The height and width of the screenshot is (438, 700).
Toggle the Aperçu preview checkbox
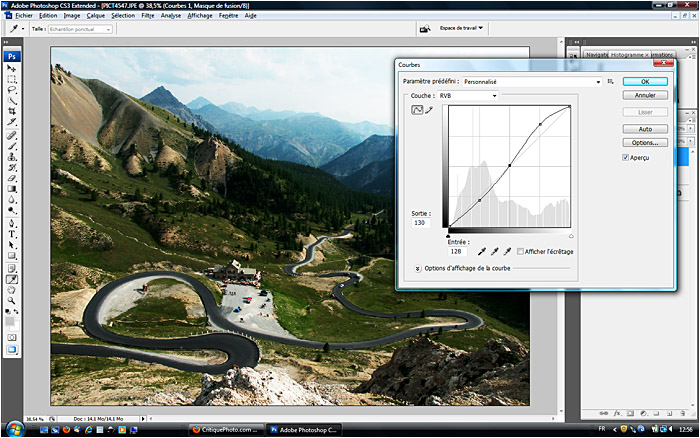tap(626, 157)
